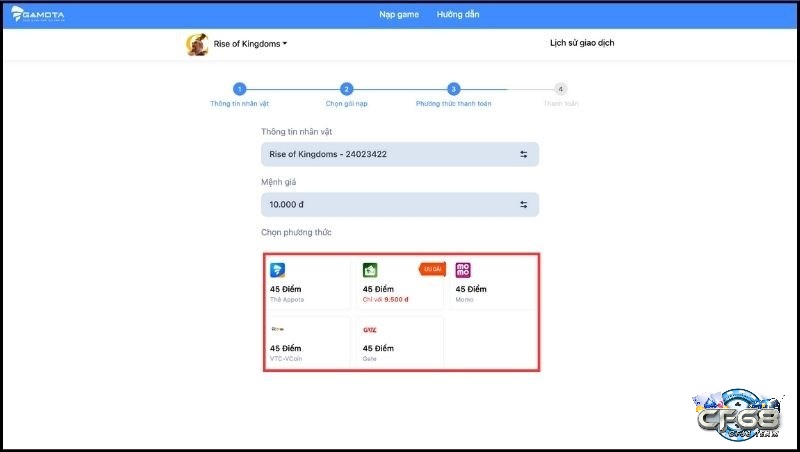Click the Appota card icon
The width and height of the screenshot is (800, 452).
point(278,270)
